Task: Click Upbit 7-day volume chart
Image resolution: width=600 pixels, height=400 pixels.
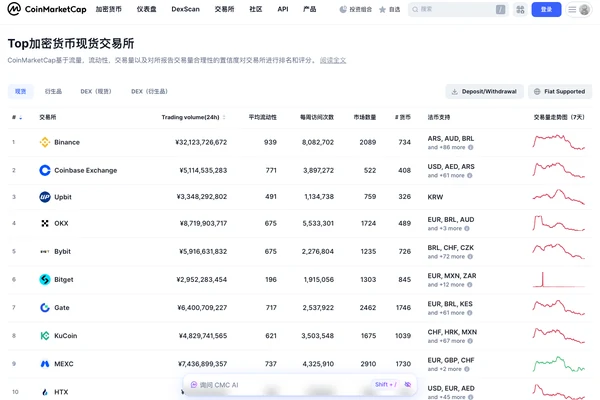Action: pos(559,197)
